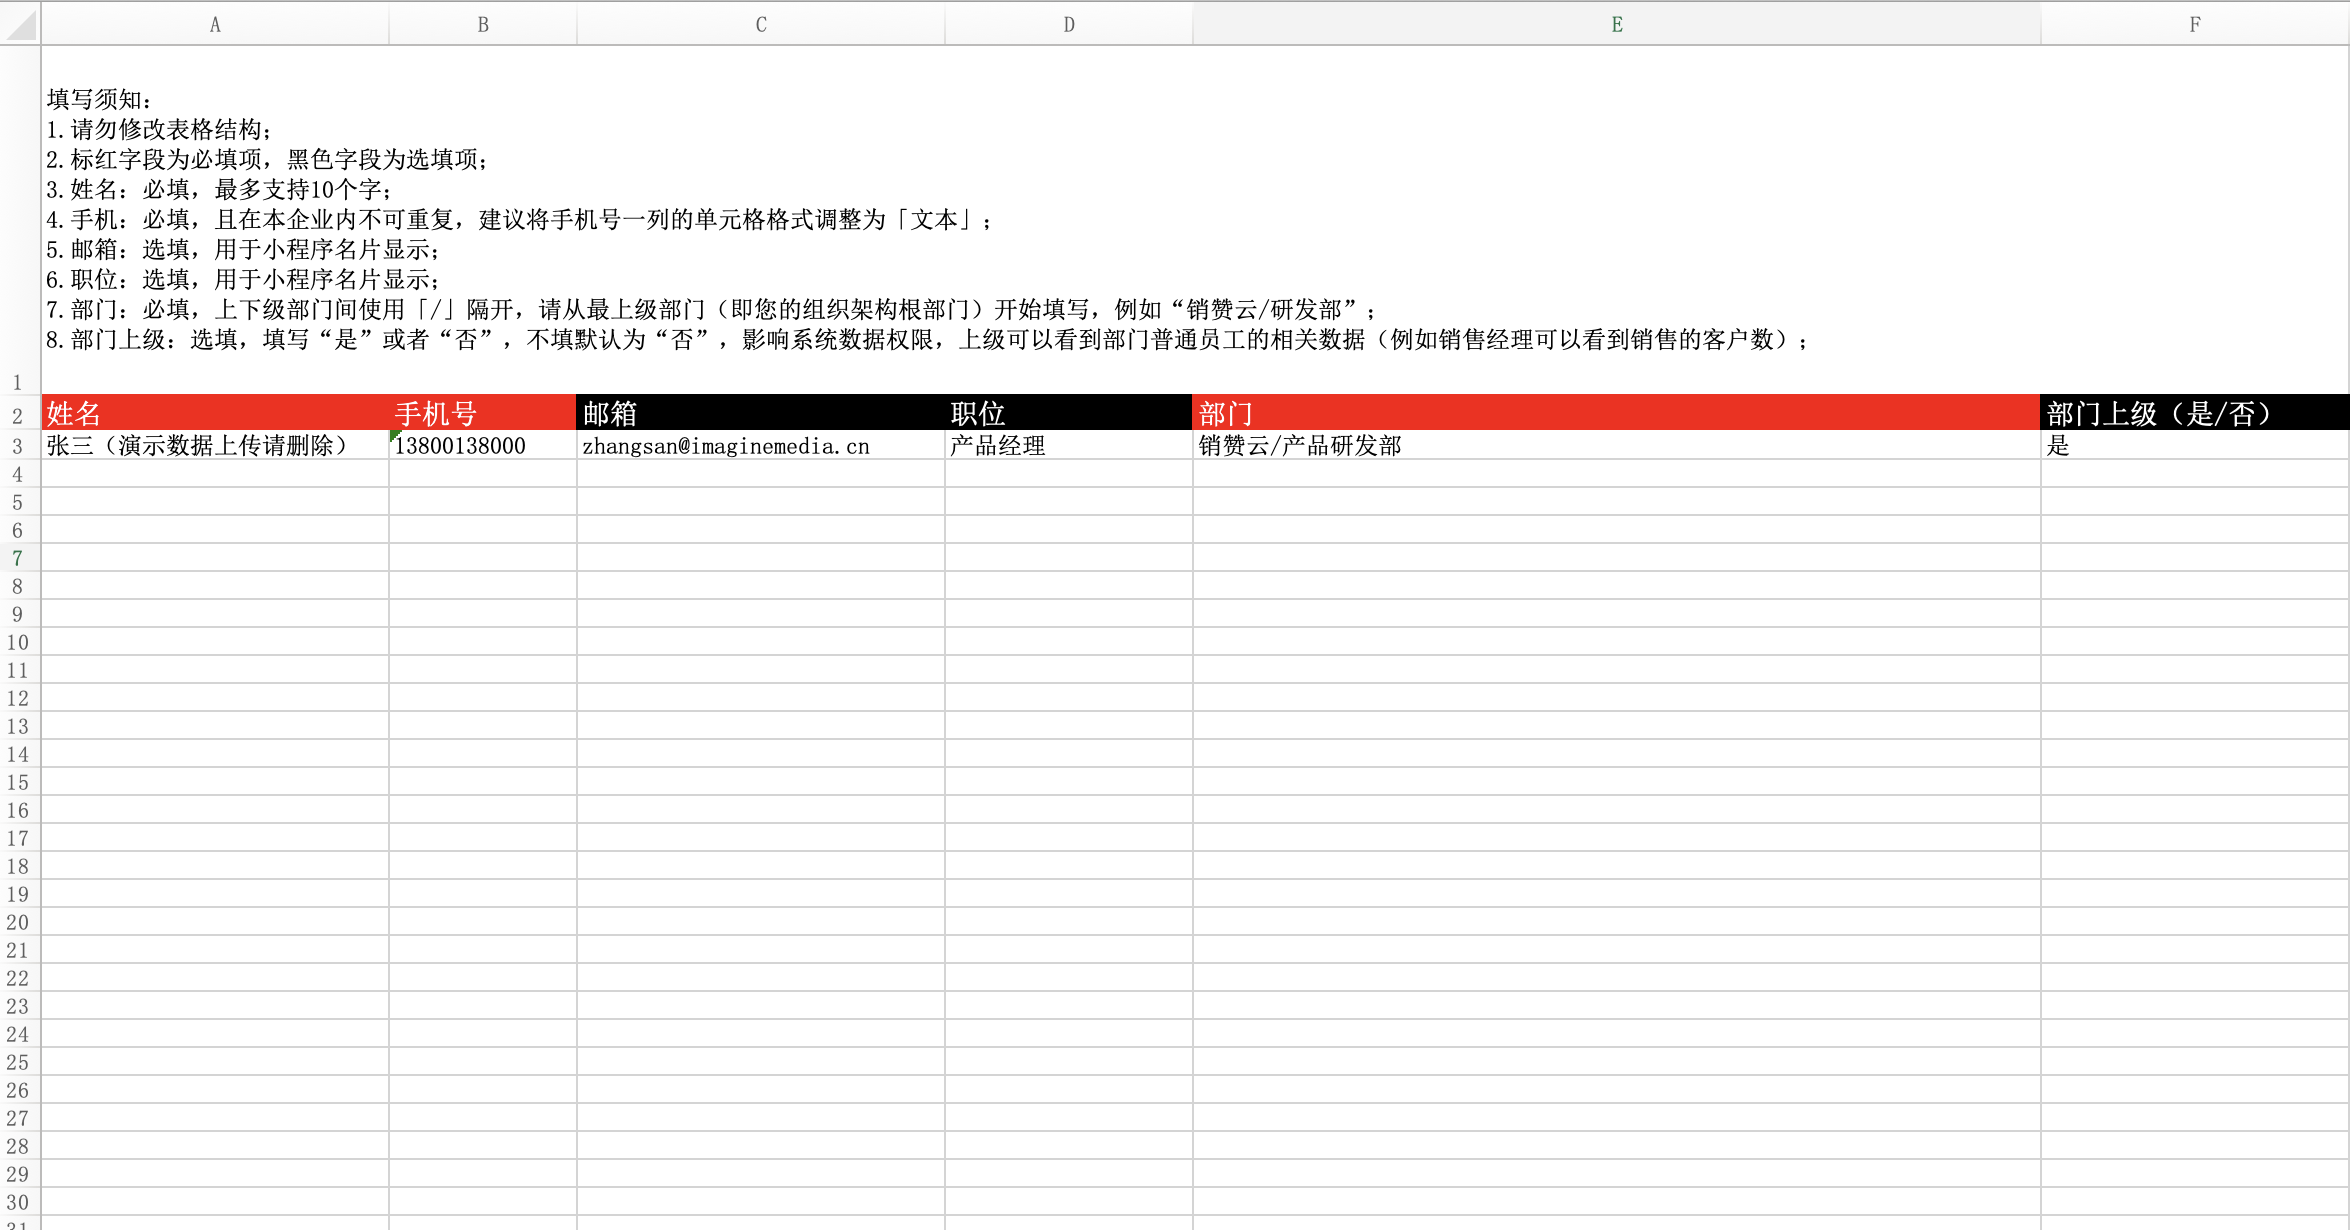
Task: Select cell containing 是 in row 3
Action: pyautogui.click(x=2195, y=445)
